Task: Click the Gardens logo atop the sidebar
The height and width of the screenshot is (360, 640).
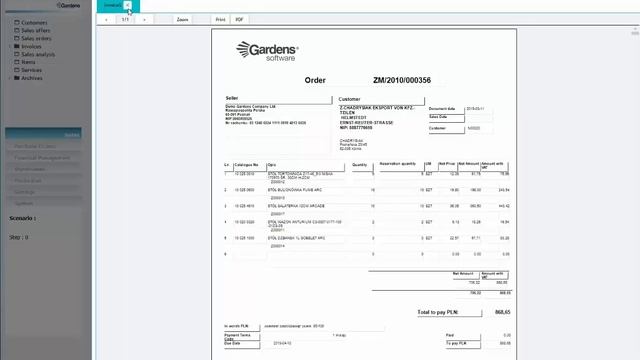Action: pos(68,5)
